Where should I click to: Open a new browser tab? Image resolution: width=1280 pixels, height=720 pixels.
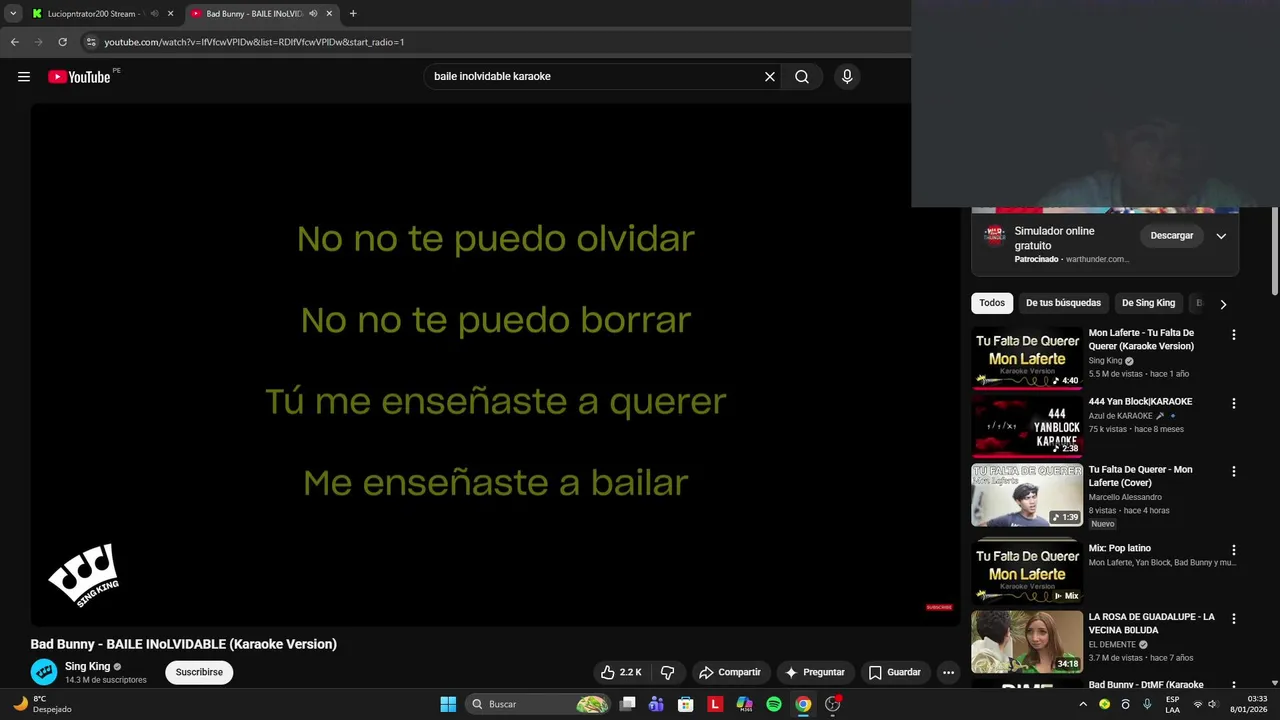tap(353, 14)
